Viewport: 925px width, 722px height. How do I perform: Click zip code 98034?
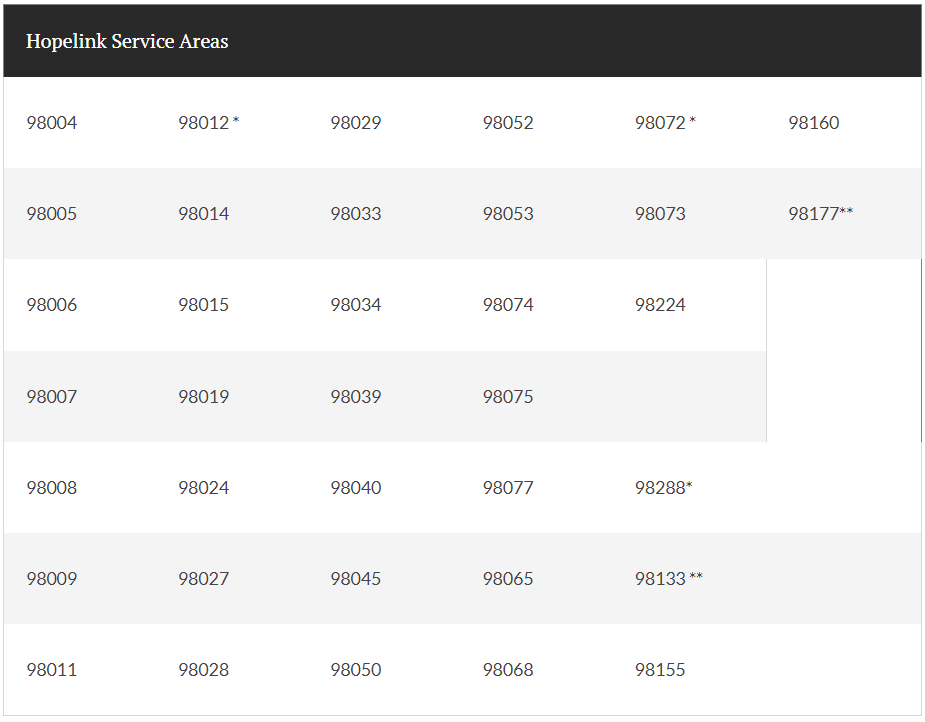356,305
